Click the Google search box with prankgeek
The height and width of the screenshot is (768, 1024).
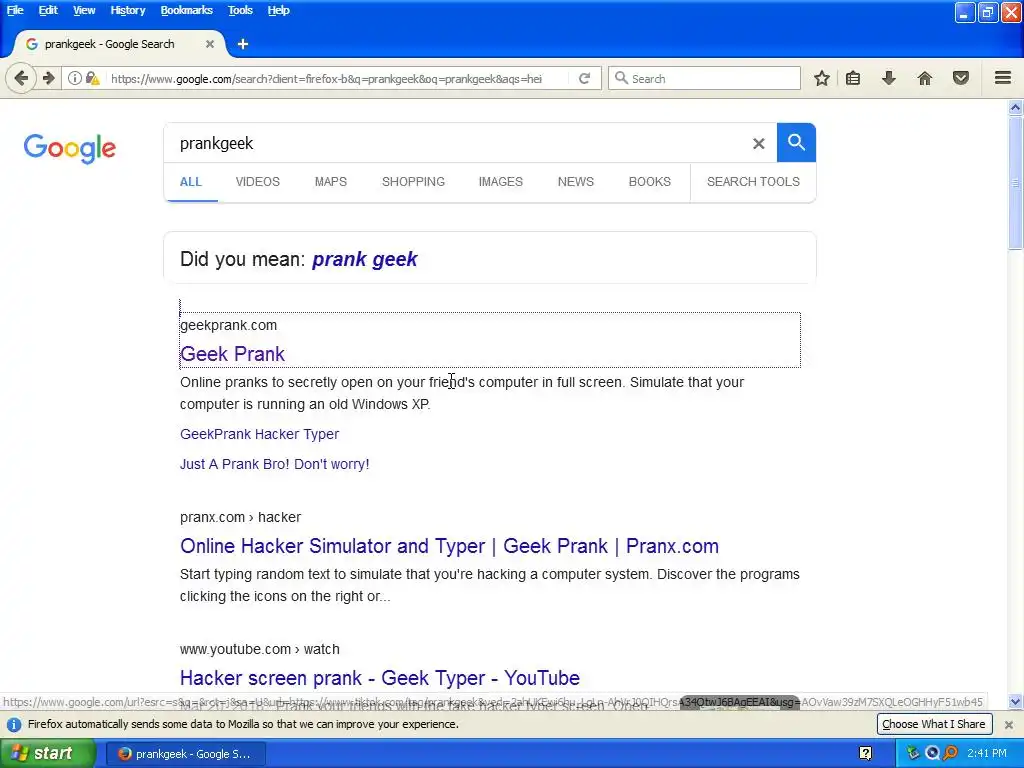(457, 144)
